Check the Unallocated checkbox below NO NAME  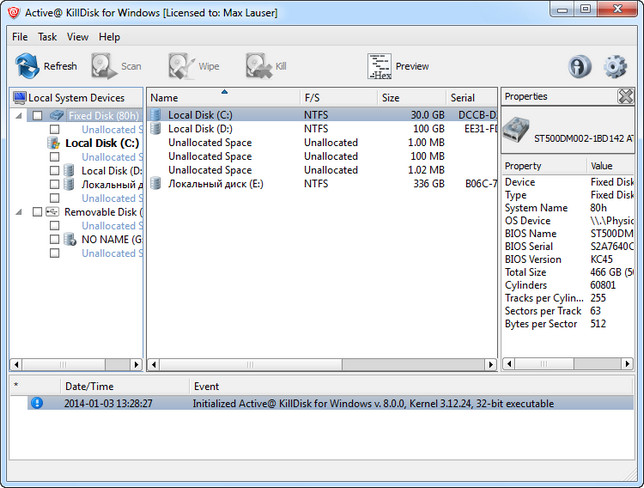tap(54, 253)
